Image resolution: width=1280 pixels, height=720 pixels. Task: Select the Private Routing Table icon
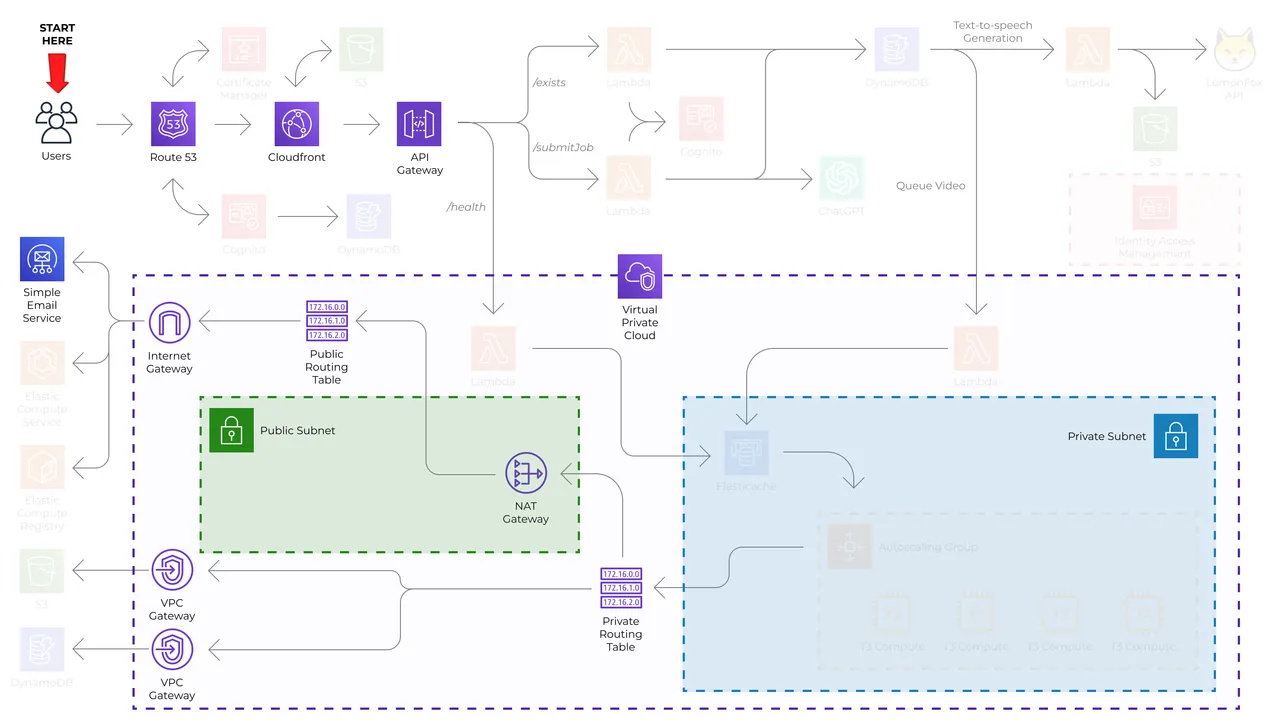click(621, 588)
